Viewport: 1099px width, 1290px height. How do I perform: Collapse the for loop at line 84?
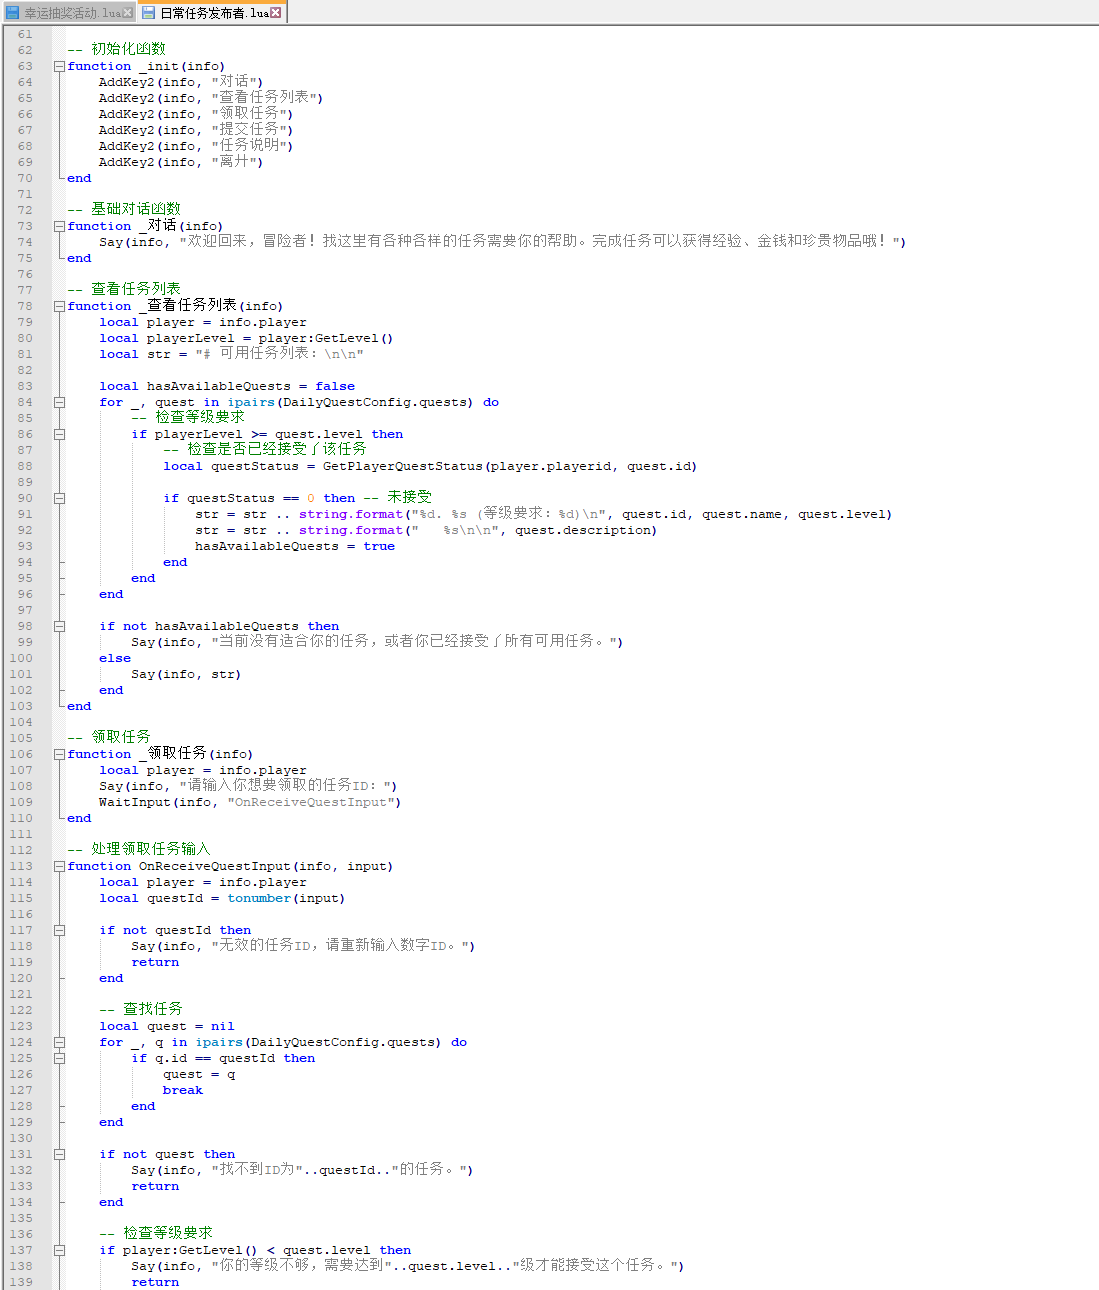[59, 402]
